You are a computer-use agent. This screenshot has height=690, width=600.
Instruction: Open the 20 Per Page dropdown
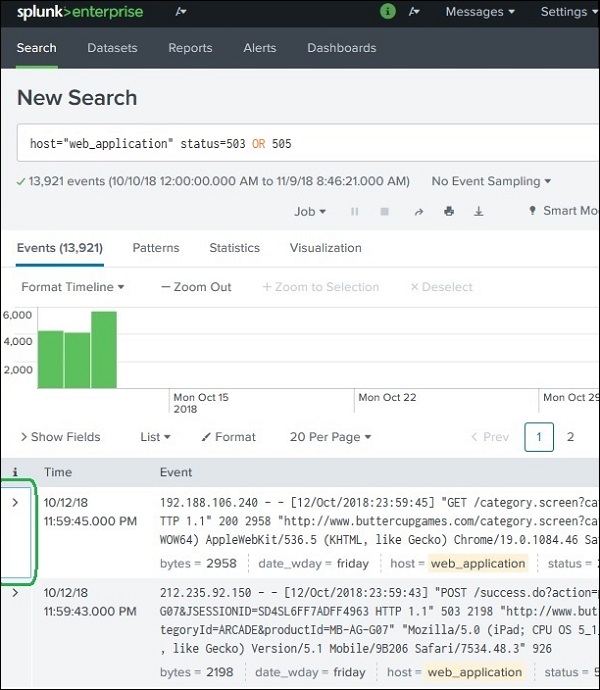[330, 437]
